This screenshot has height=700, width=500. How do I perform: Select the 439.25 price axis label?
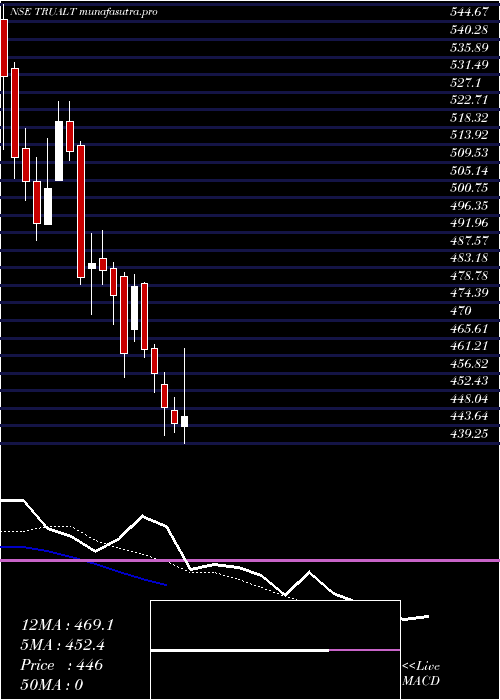(469, 433)
